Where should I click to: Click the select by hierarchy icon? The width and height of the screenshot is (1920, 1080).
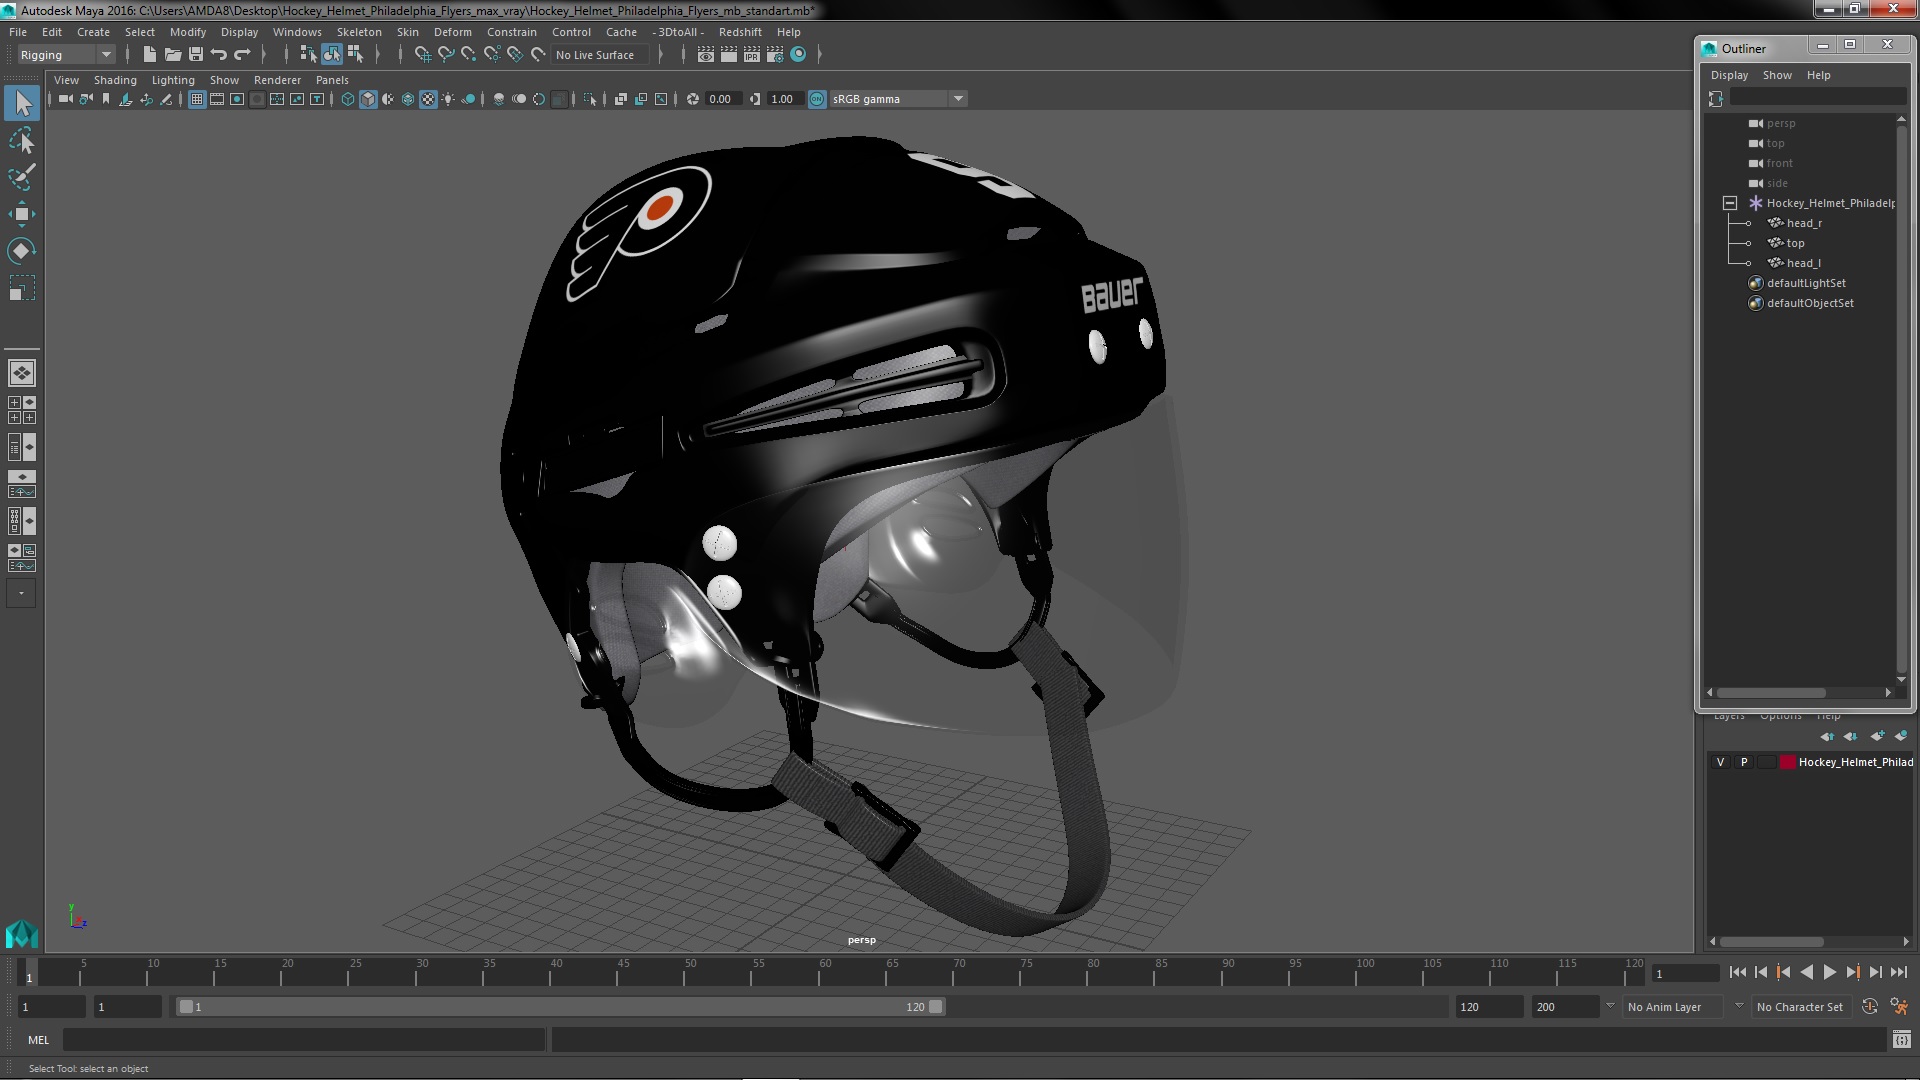308,55
